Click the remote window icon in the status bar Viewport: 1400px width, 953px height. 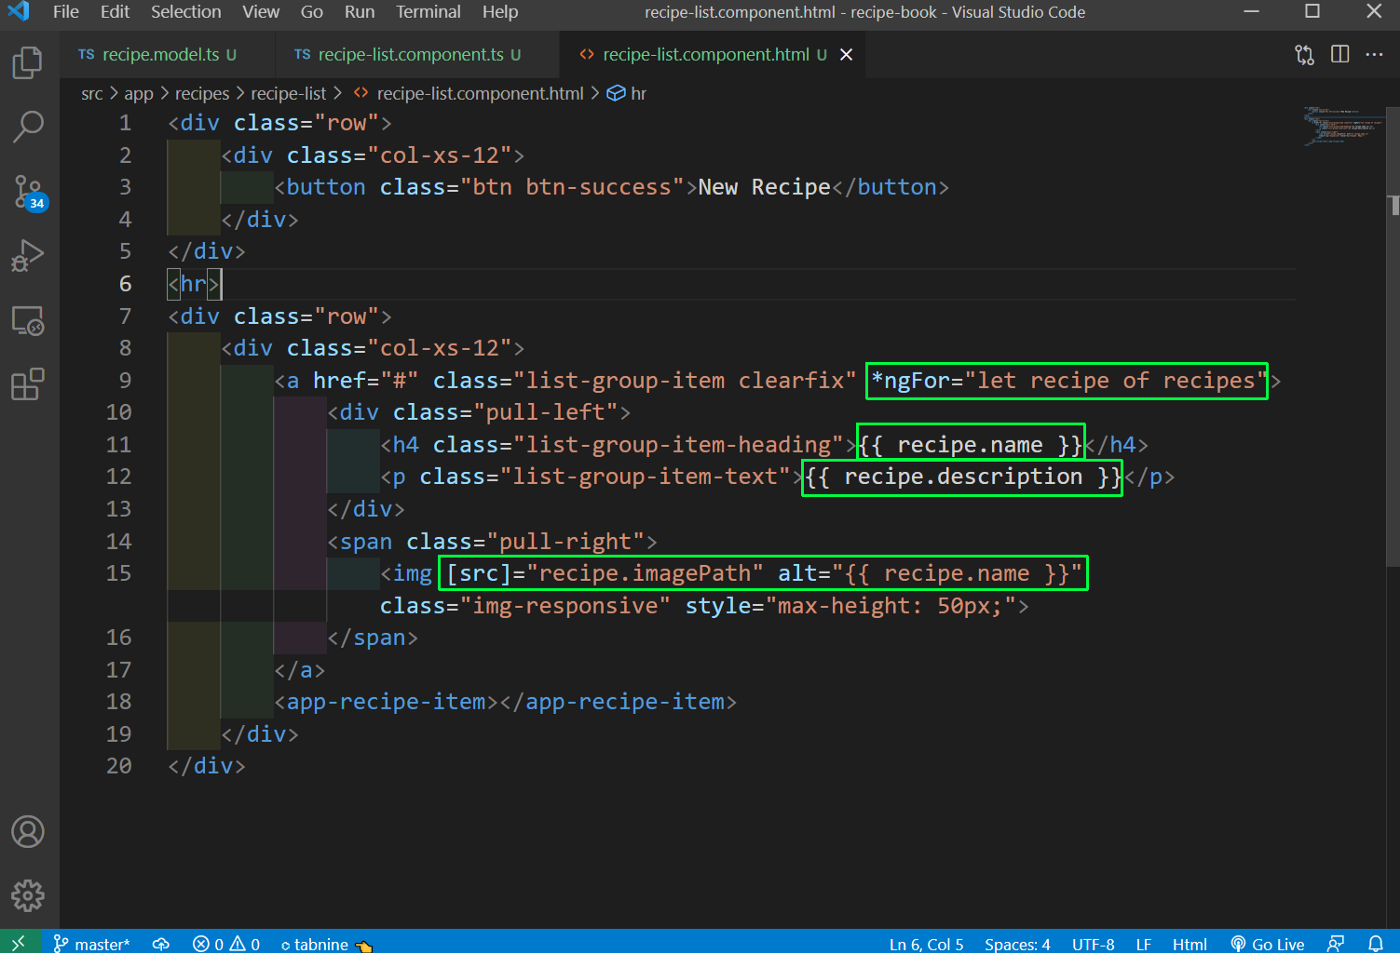[18, 943]
